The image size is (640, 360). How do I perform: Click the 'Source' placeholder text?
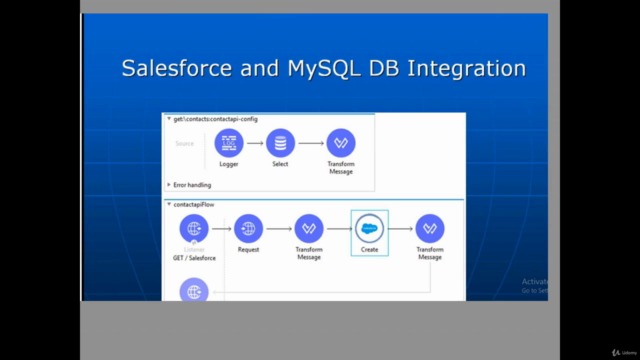184,143
